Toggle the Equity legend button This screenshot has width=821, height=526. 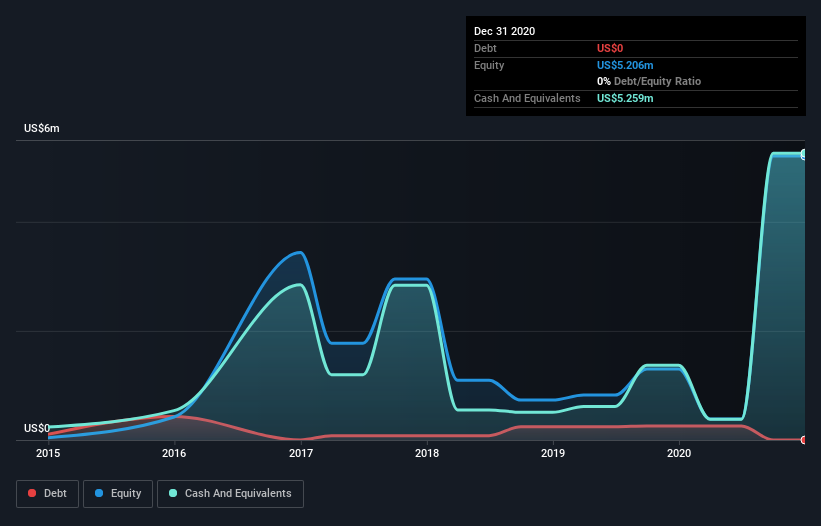pos(118,494)
